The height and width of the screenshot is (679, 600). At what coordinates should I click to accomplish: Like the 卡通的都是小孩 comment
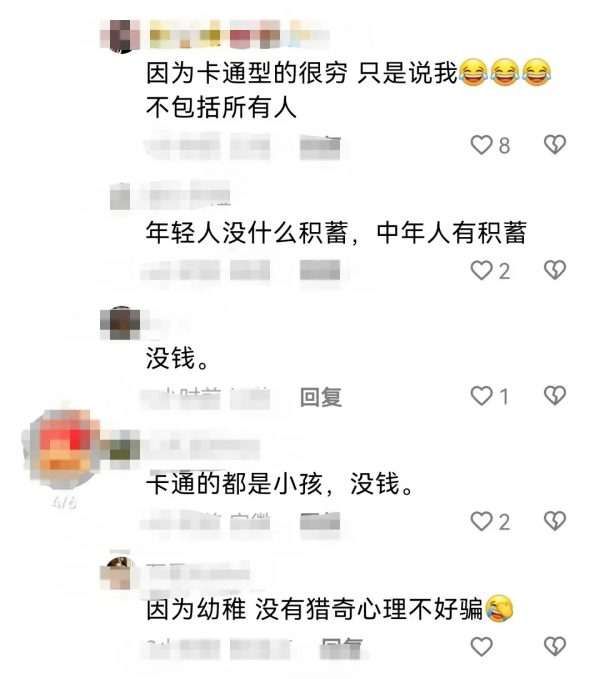point(481,521)
